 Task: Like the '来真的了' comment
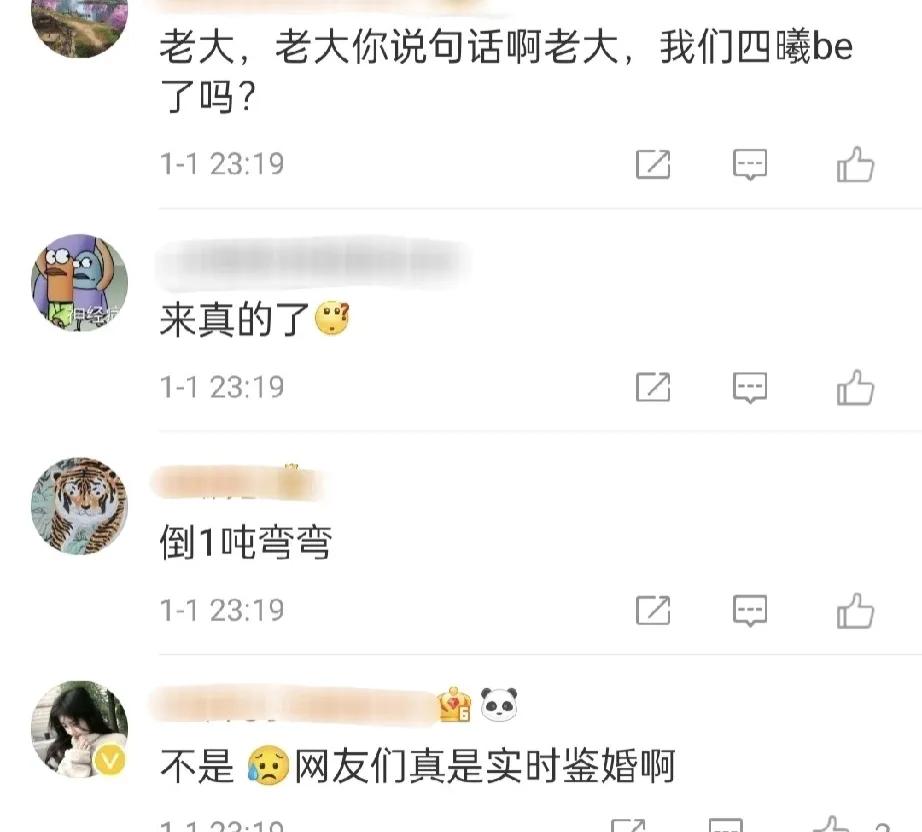coord(856,387)
